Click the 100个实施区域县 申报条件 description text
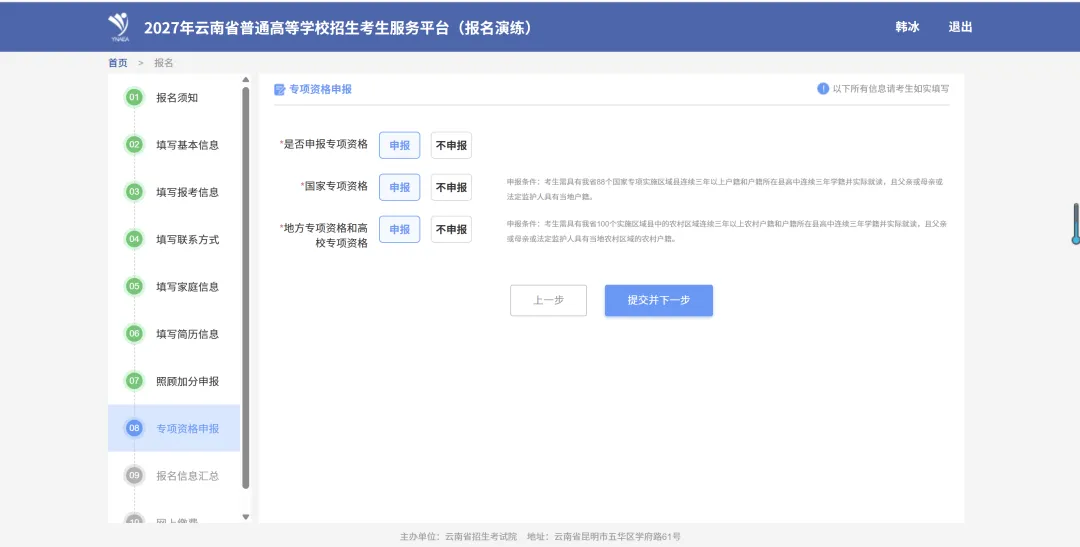1080x547 pixels. tap(727, 231)
